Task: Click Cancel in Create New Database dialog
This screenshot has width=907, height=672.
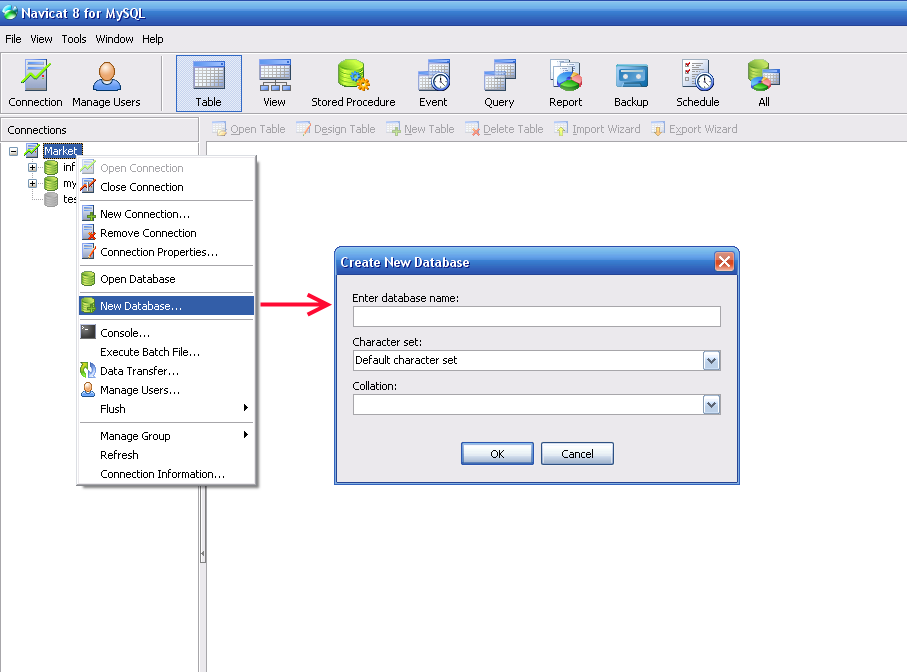Action: point(577,454)
